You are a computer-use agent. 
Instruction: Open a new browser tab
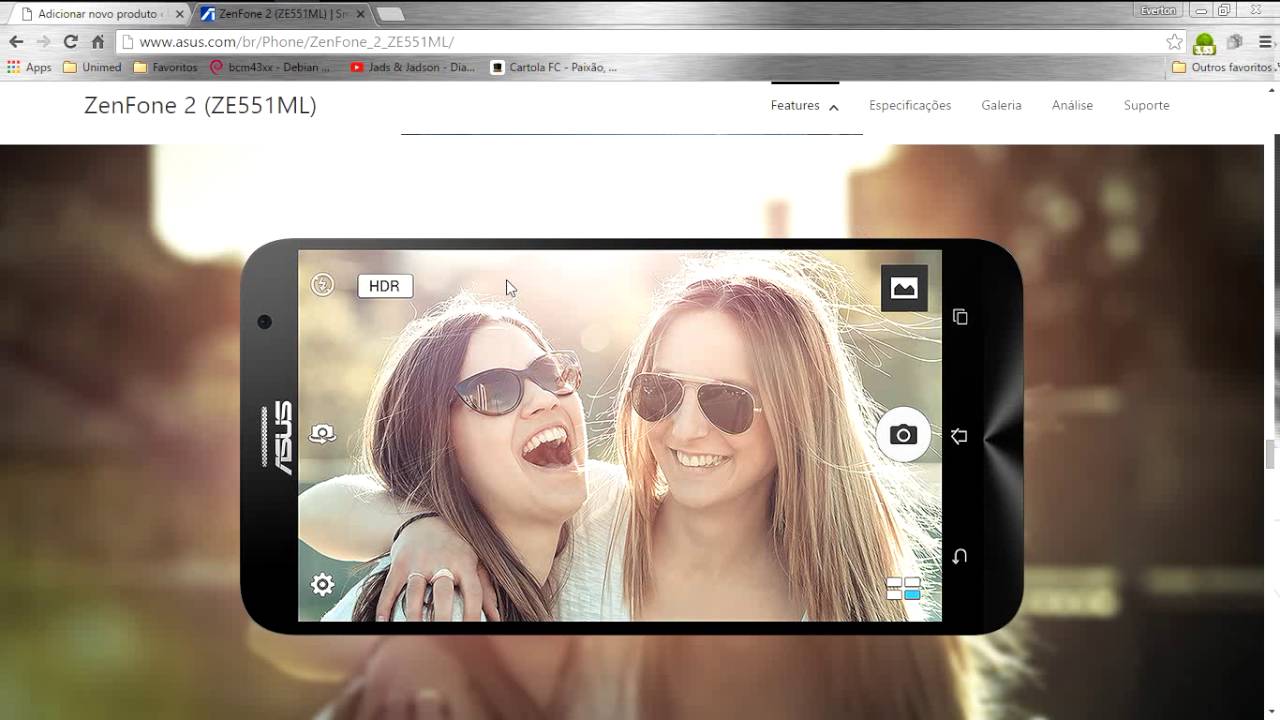(x=390, y=14)
